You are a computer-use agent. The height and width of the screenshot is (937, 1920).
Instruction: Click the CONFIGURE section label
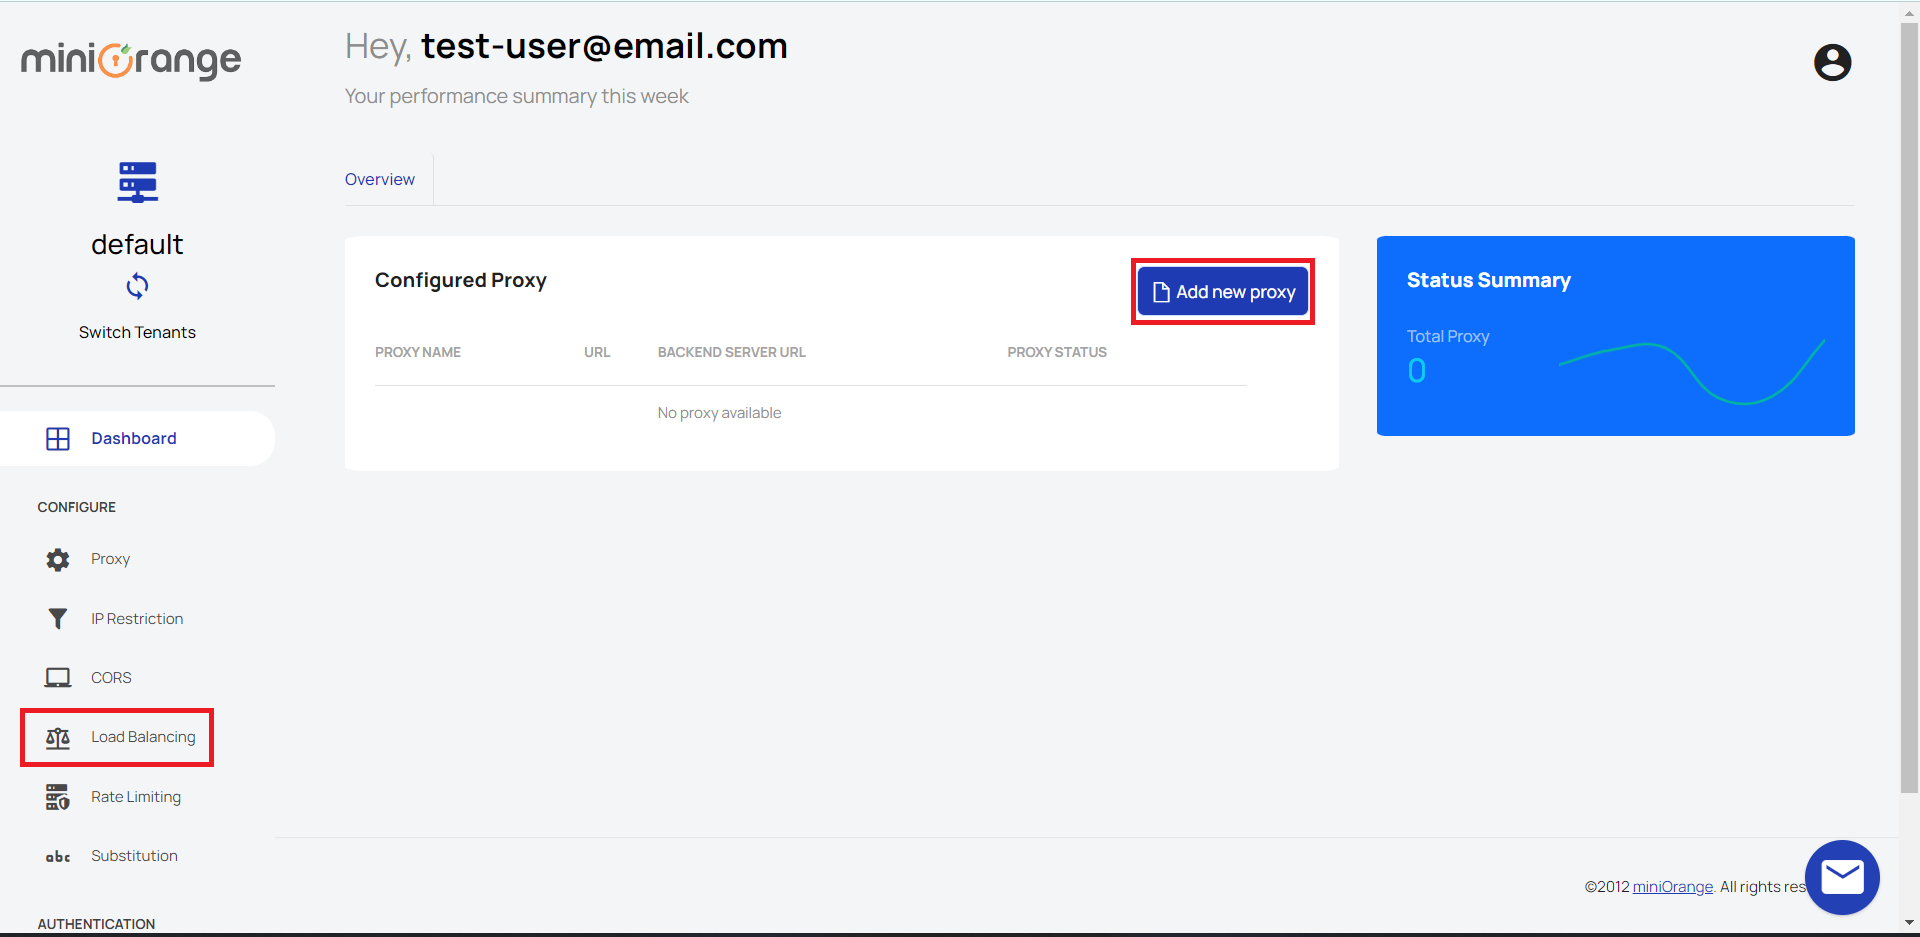click(x=77, y=507)
